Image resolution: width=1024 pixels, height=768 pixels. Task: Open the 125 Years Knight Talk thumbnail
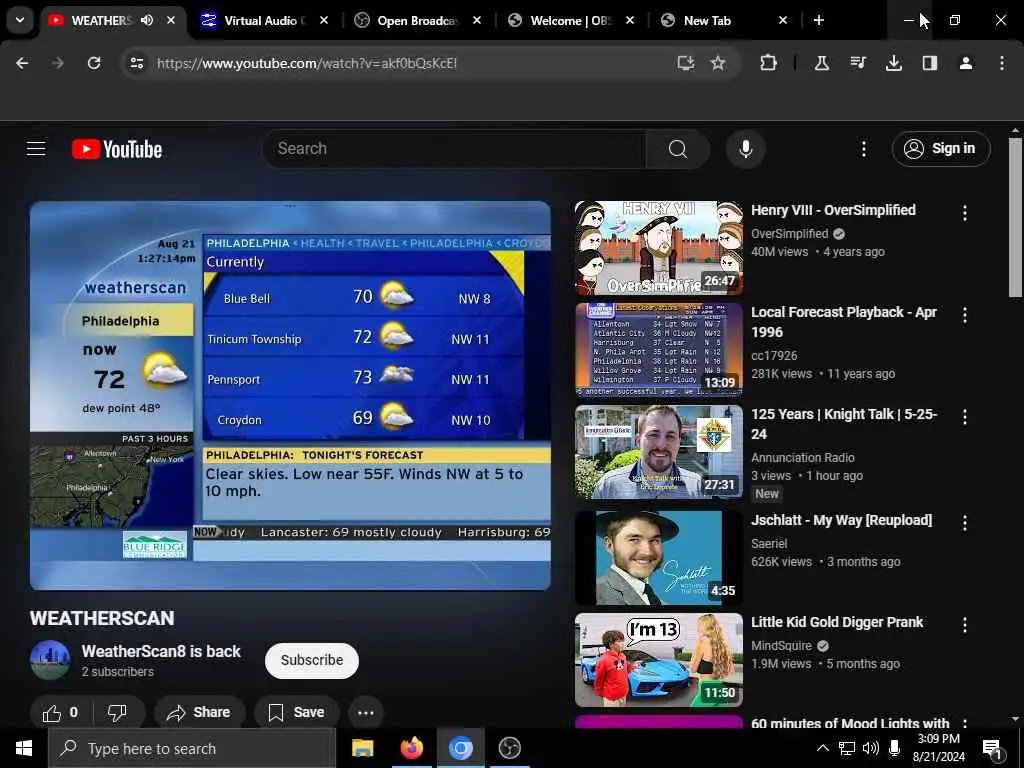coord(658,452)
